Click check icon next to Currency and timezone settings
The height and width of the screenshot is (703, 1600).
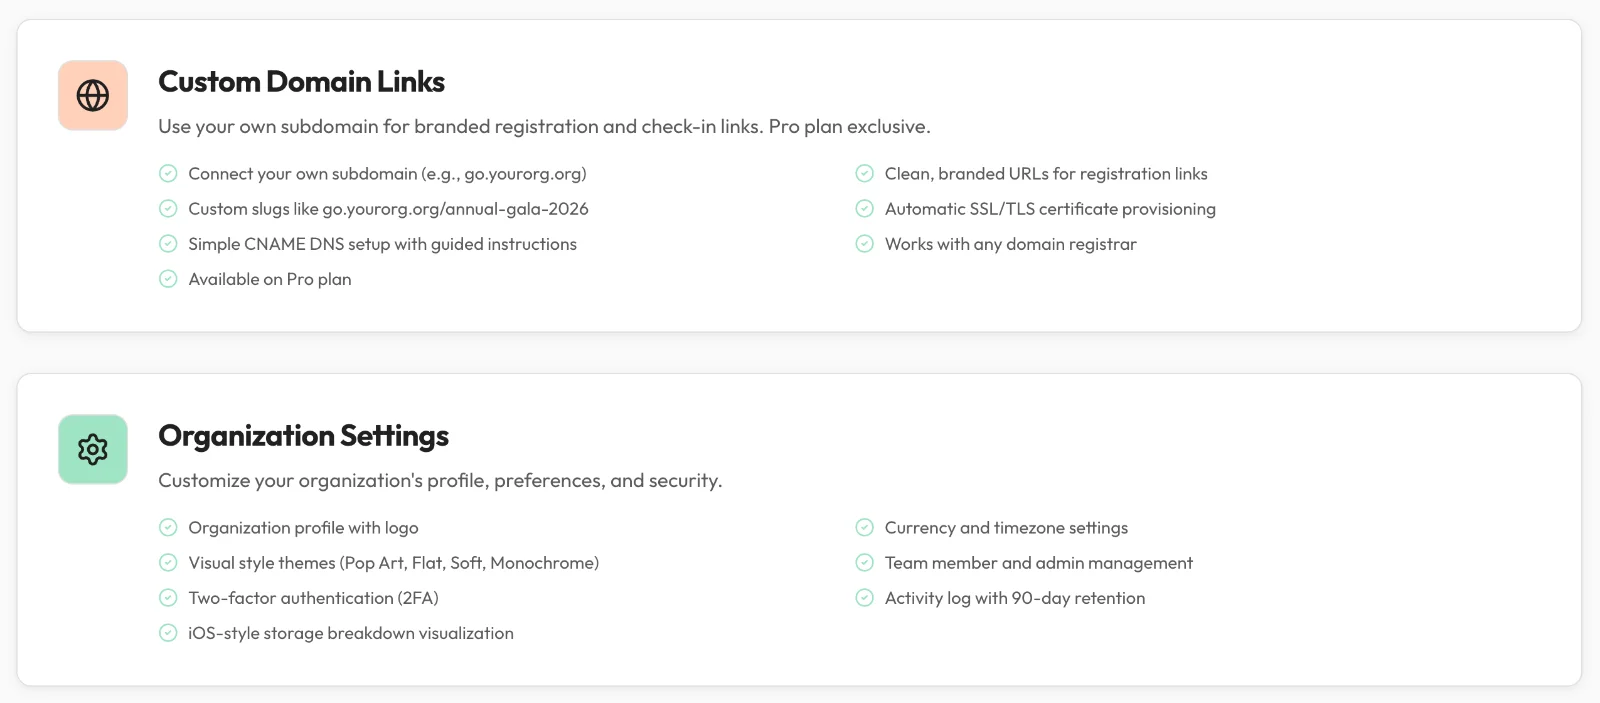865,528
